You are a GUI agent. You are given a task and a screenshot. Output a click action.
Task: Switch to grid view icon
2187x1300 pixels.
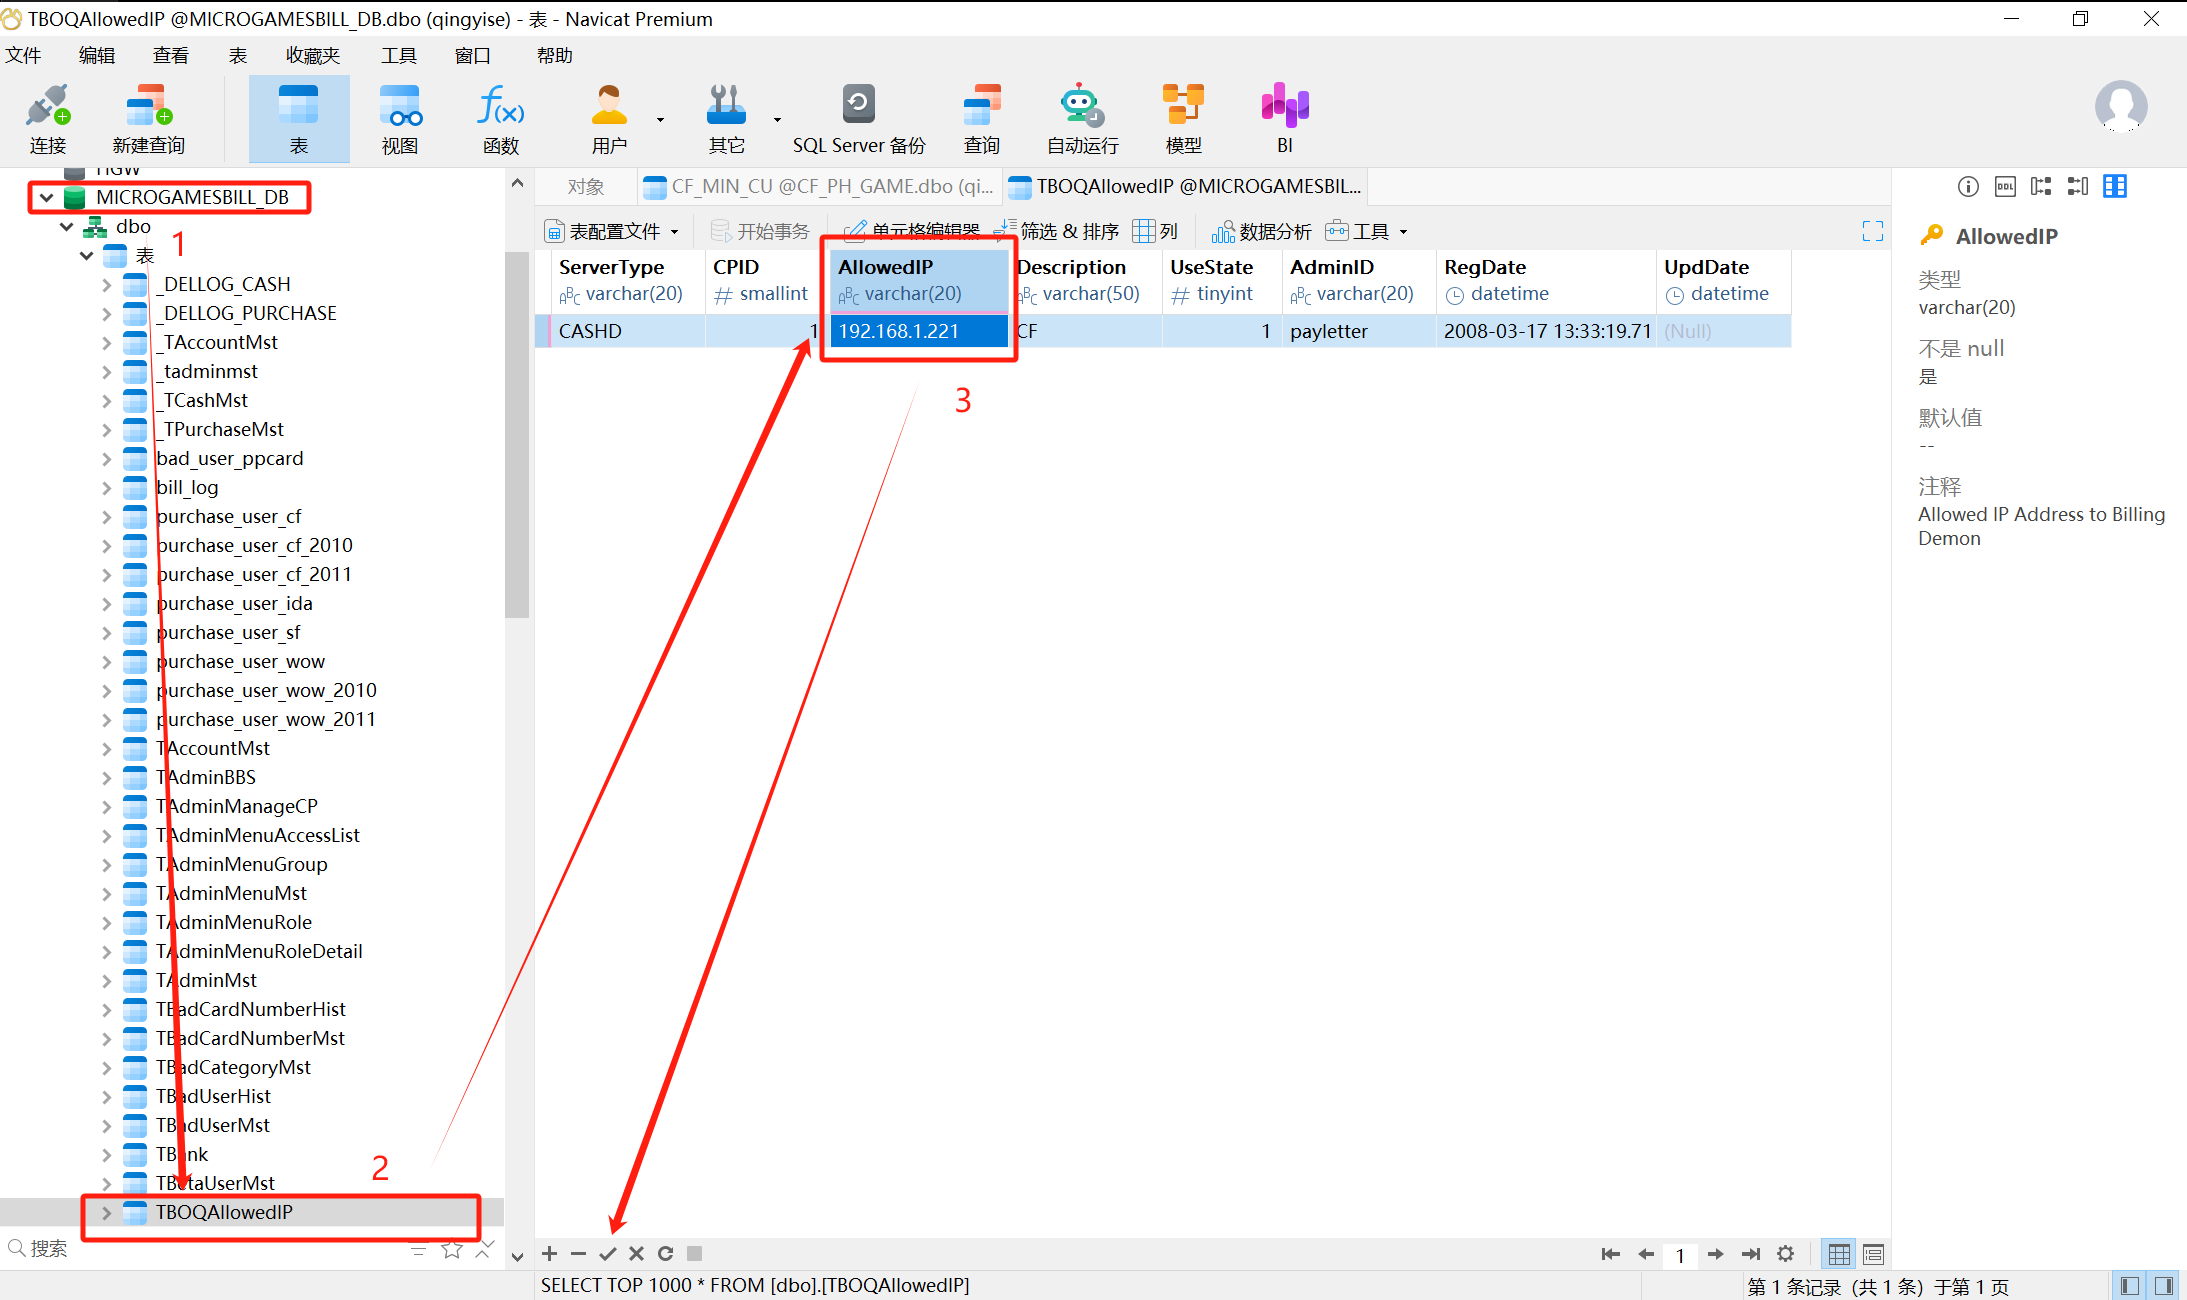pos(1839,1253)
